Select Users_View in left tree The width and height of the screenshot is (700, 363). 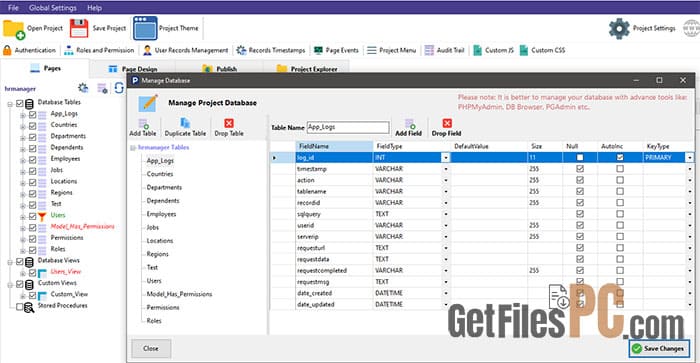tap(66, 271)
